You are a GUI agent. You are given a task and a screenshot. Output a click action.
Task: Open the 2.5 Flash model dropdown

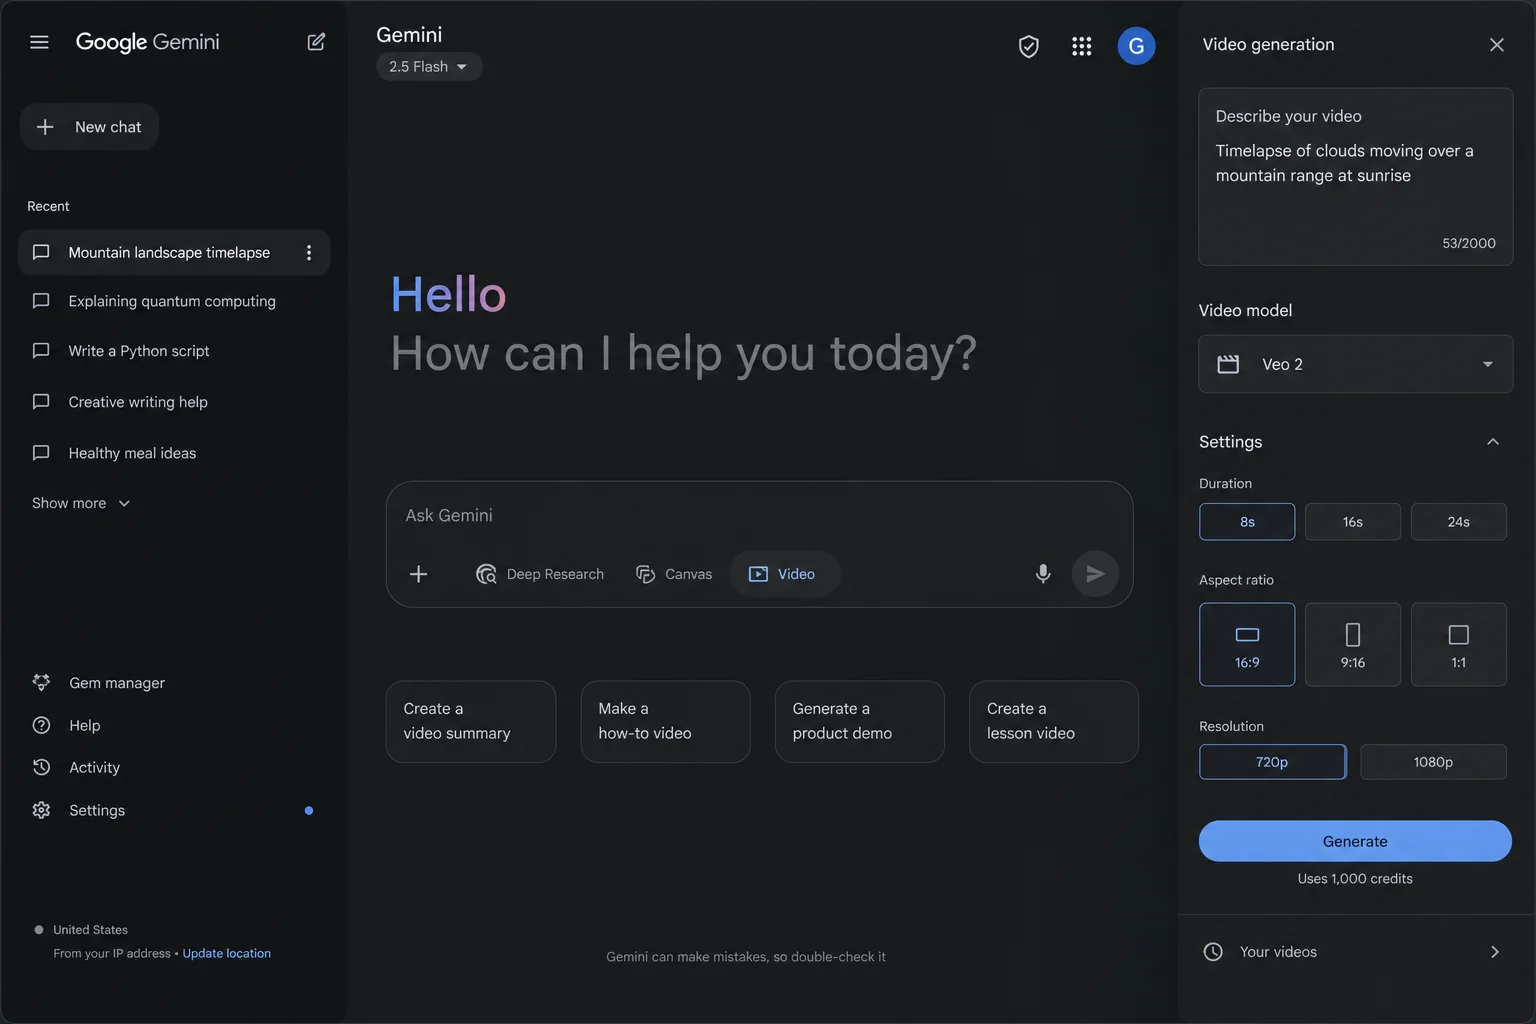(429, 67)
